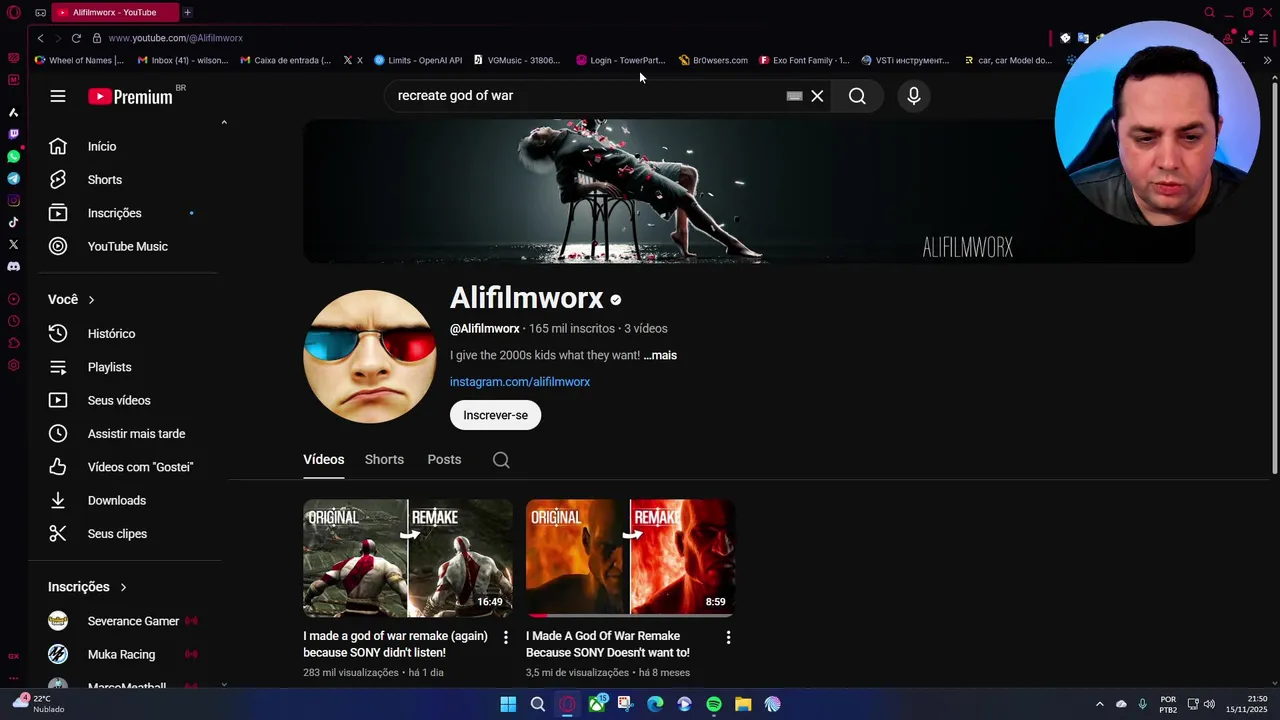Expand the Você section
Viewport: 1280px width, 720px height.
tap(71, 300)
